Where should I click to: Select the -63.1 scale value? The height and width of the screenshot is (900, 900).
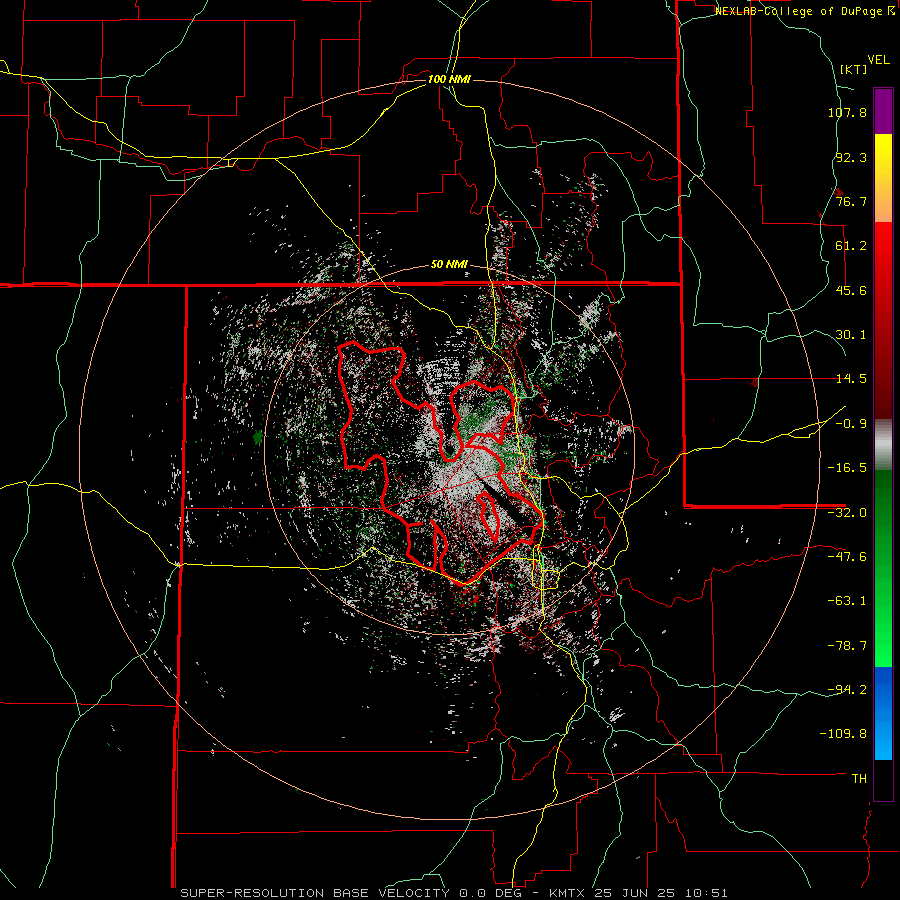[x=847, y=601]
